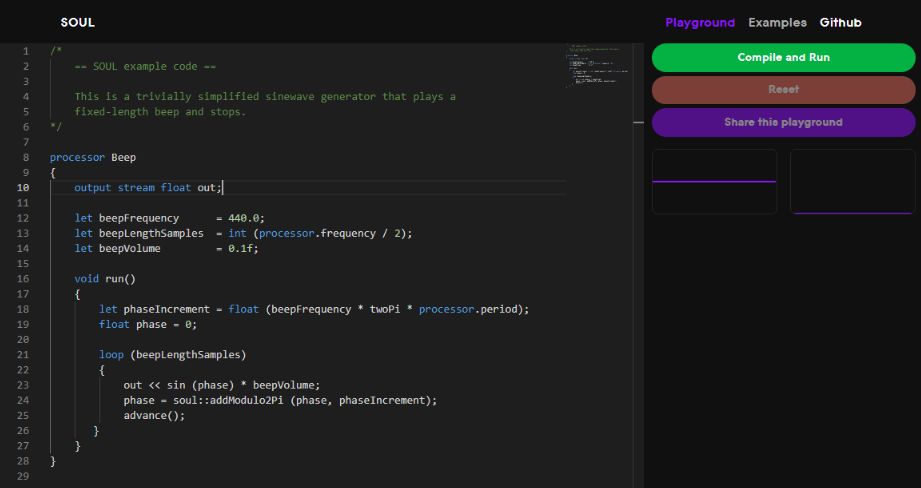This screenshot has width=921, height=488.
Task: Click the SOUL logo
Action: point(78,22)
